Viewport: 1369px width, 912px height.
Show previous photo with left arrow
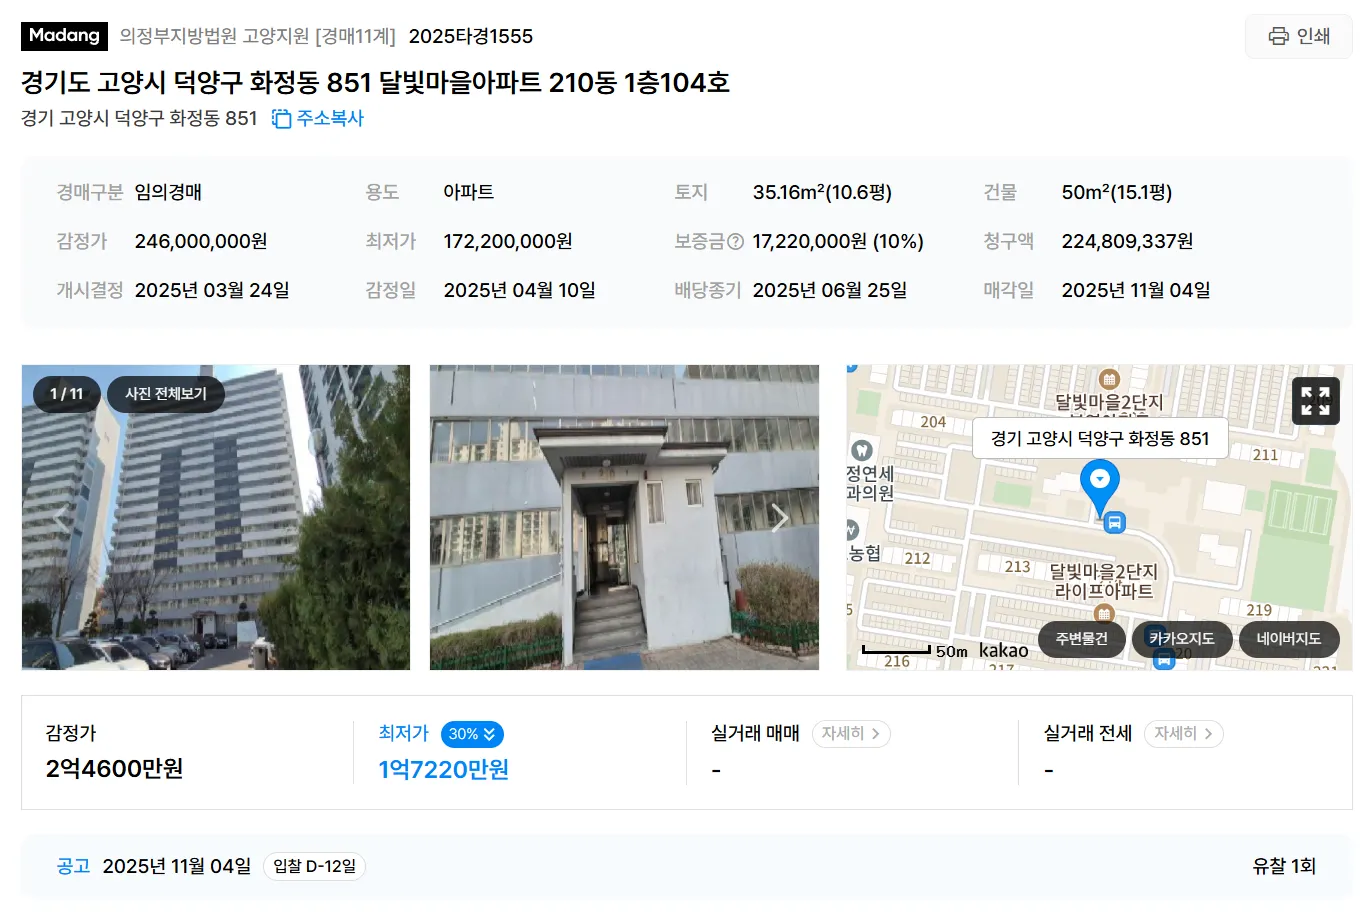61,517
